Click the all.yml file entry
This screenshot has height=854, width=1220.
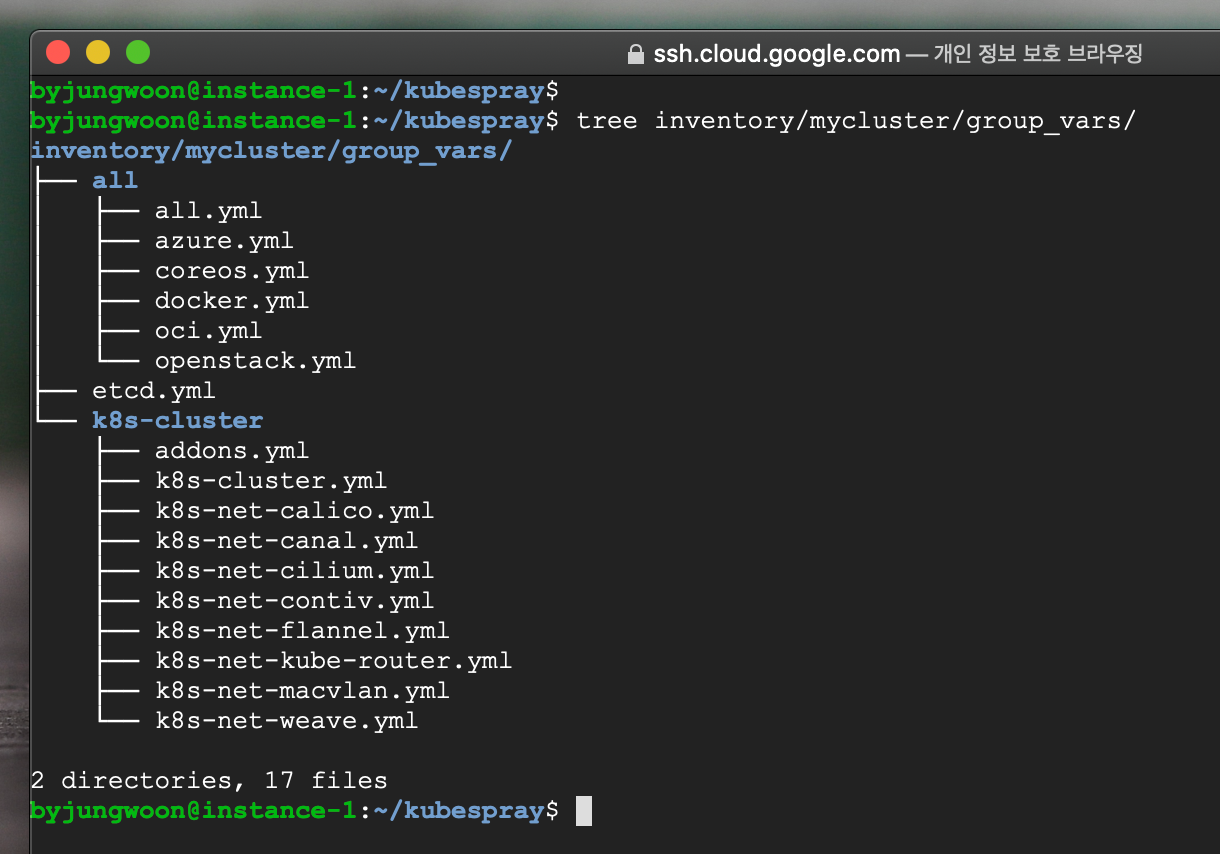[208, 211]
